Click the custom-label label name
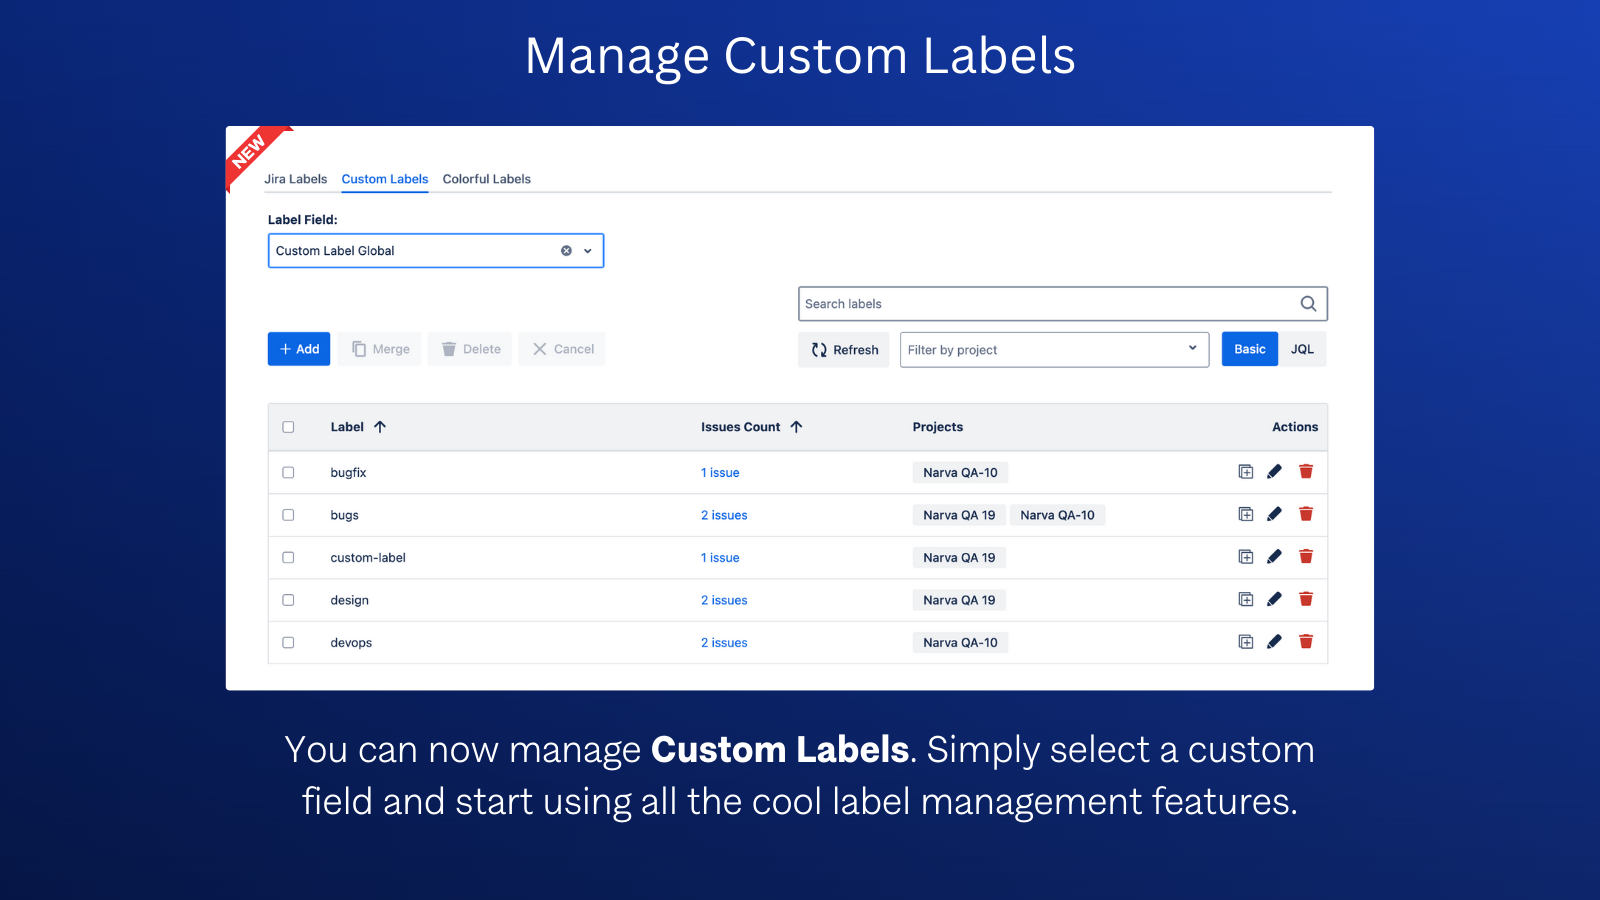Viewport: 1600px width, 900px height. click(368, 558)
